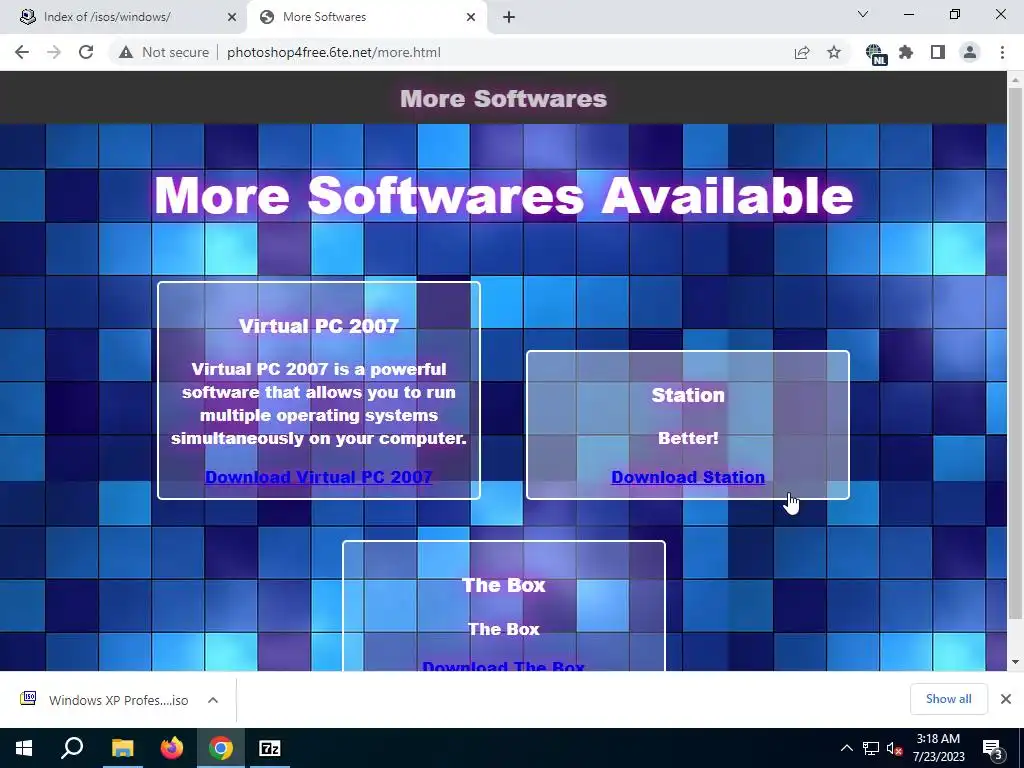Go back to the previous page

22,52
